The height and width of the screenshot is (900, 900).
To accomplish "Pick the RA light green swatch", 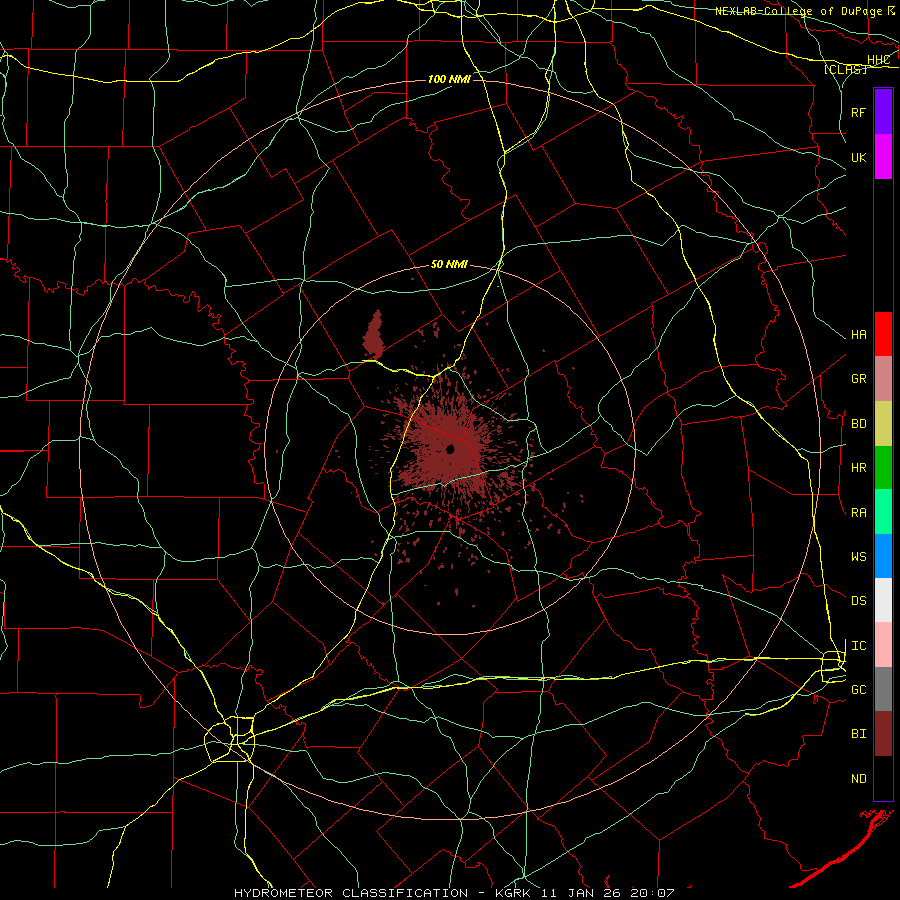I will click(x=883, y=512).
